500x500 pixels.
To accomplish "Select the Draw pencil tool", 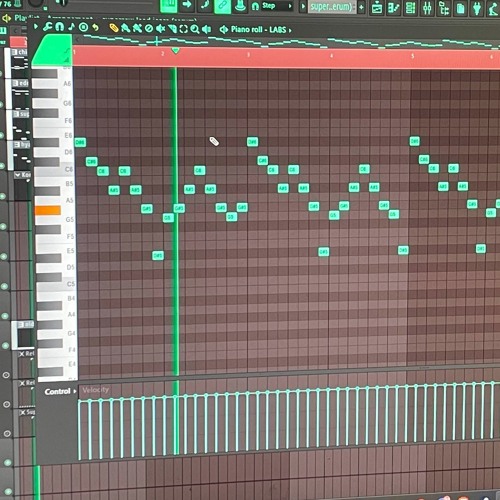I will coord(114,28).
